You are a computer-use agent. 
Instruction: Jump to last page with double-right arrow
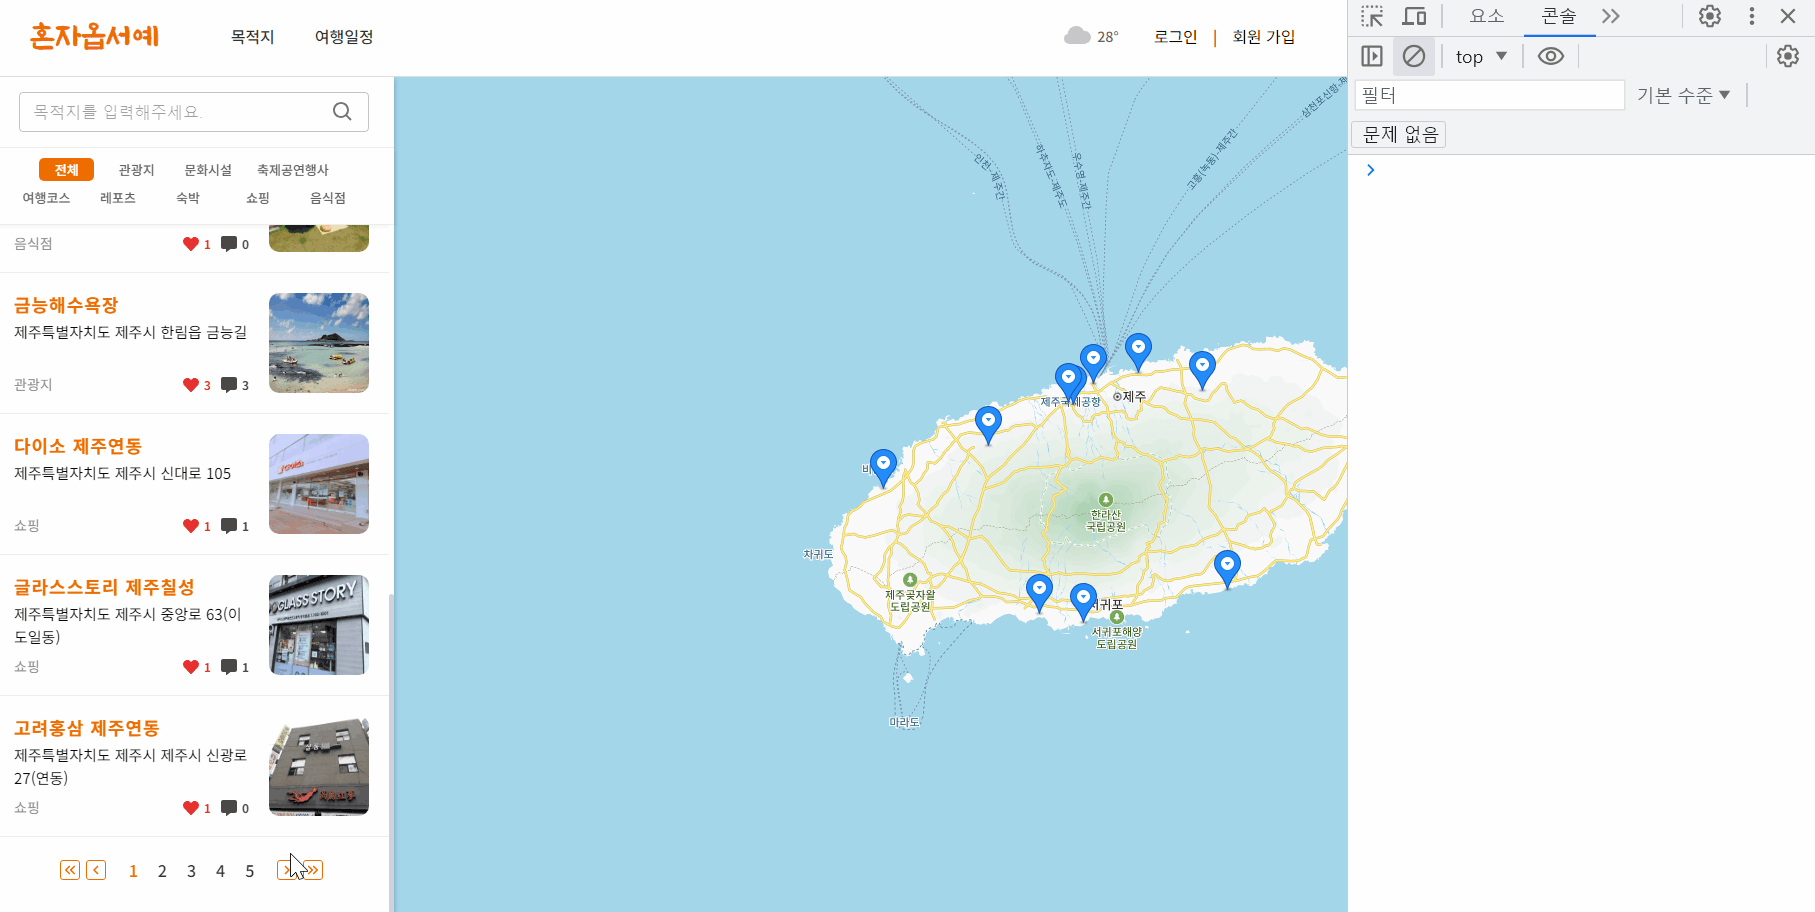click(x=313, y=870)
